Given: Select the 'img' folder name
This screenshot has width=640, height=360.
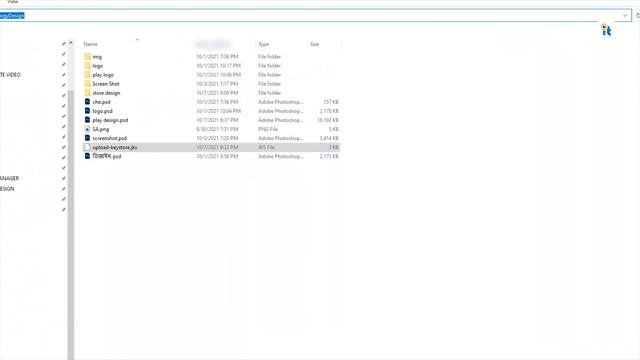Looking at the screenshot, I should point(97,57).
